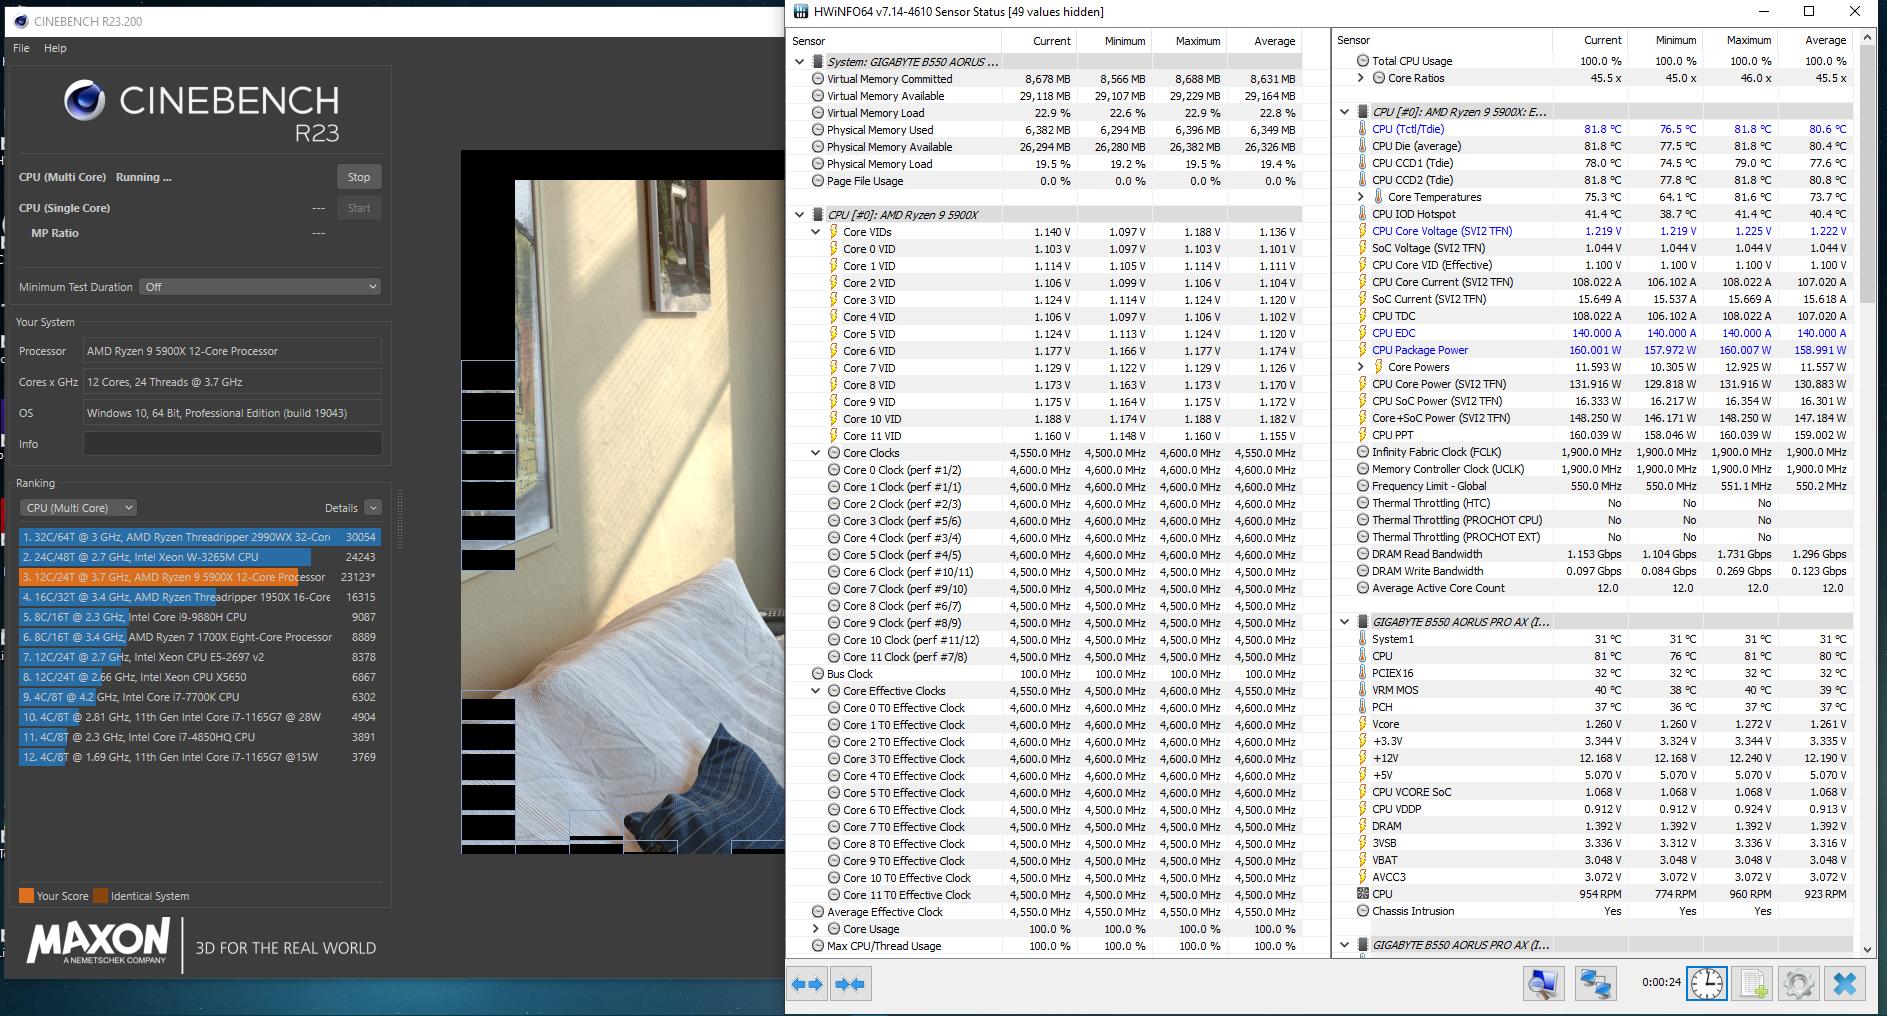
Task: Expand the Core Ratios node
Action: [1360, 78]
